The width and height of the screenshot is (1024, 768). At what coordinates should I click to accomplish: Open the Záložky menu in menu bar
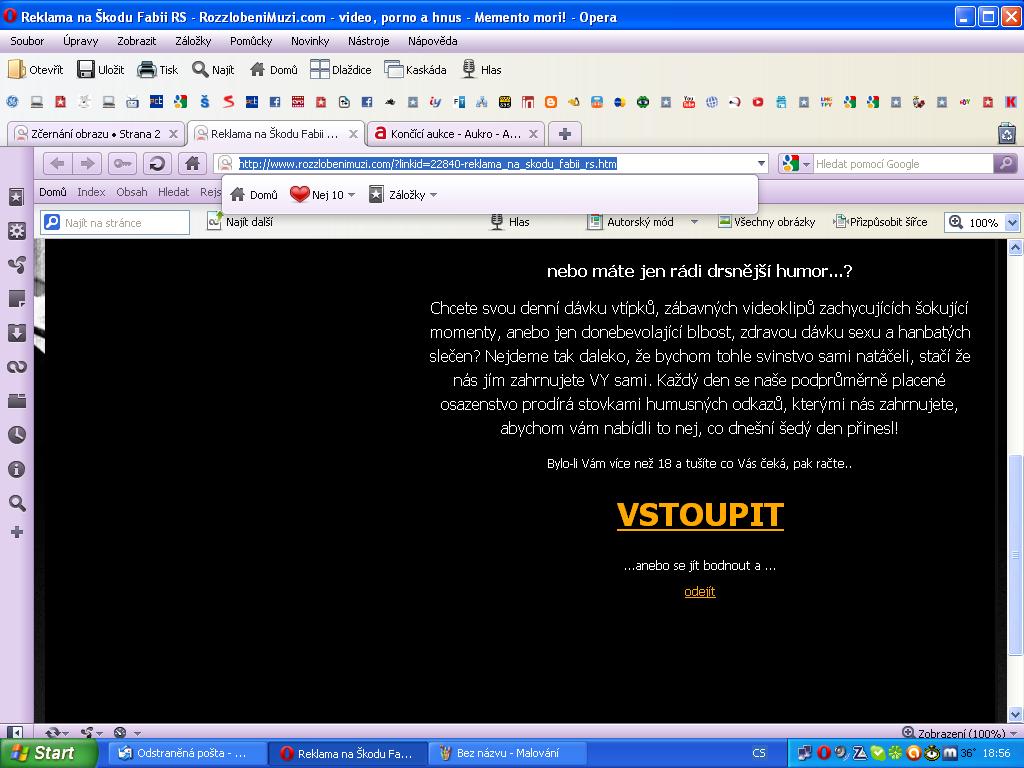click(x=193, y=41)
